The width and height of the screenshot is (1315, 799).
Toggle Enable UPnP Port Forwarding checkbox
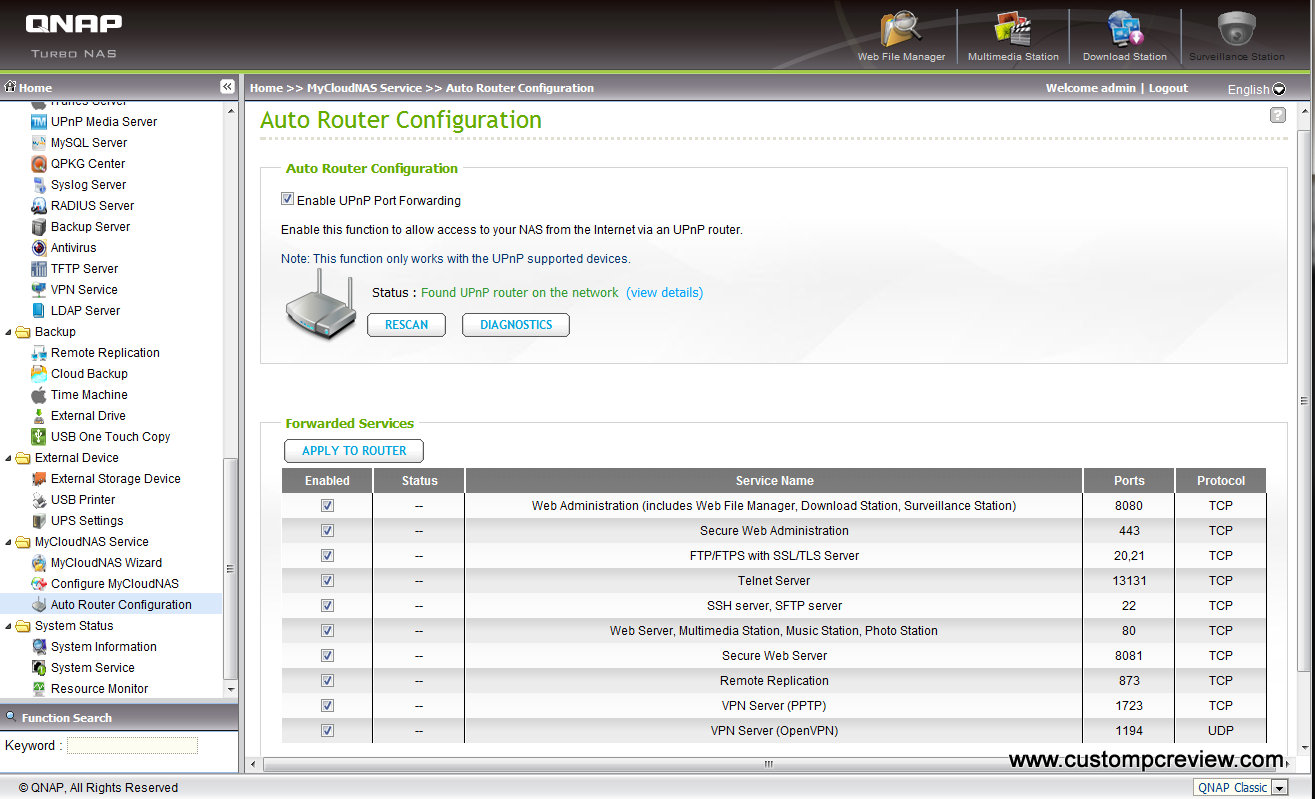[x=287, y=199]
